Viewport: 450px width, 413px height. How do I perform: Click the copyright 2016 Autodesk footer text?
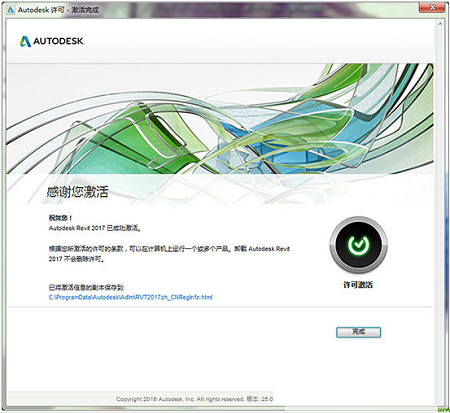(x=194, y=399)
